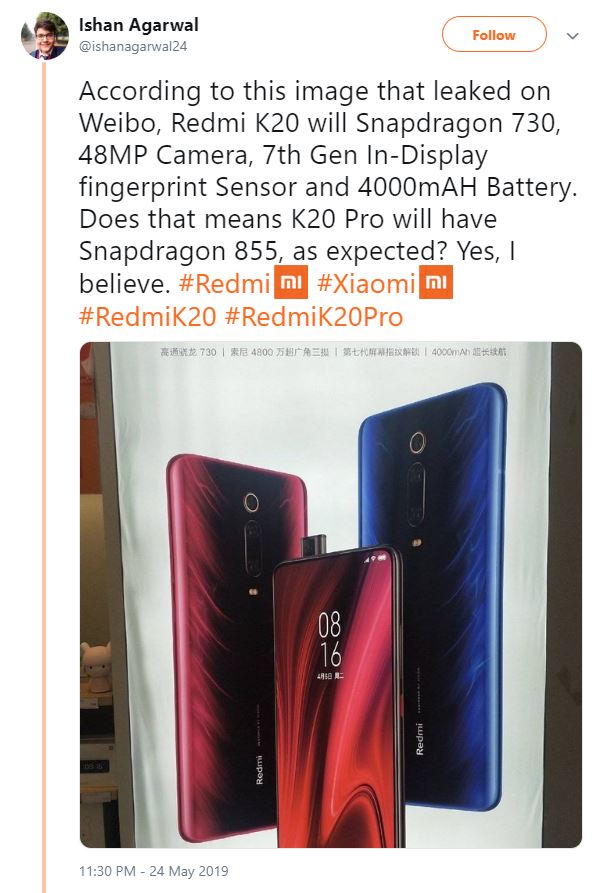Click the 08 16 clock on the phone screen

tap(330, 639)
